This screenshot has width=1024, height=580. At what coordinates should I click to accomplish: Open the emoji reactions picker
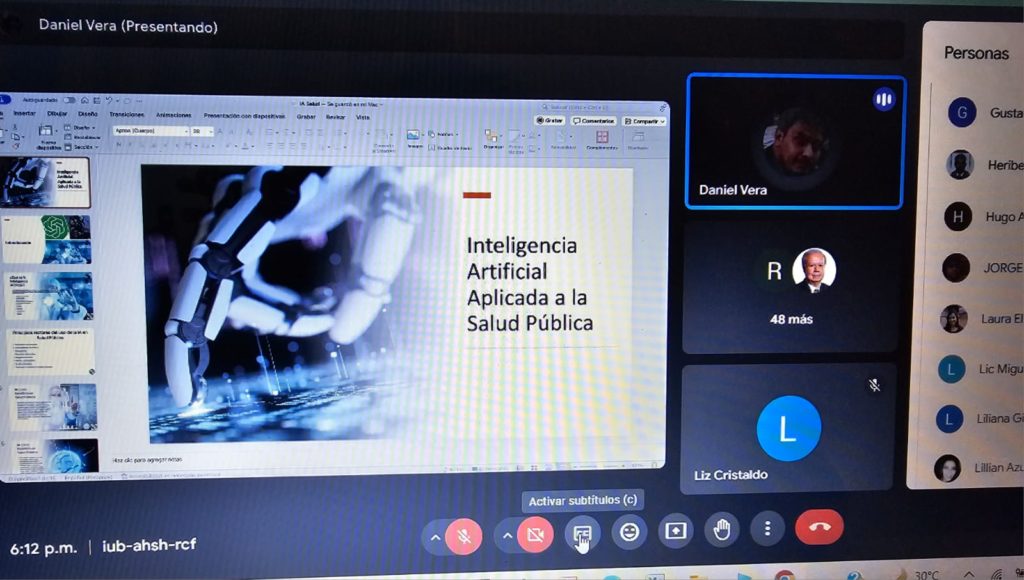629,532
